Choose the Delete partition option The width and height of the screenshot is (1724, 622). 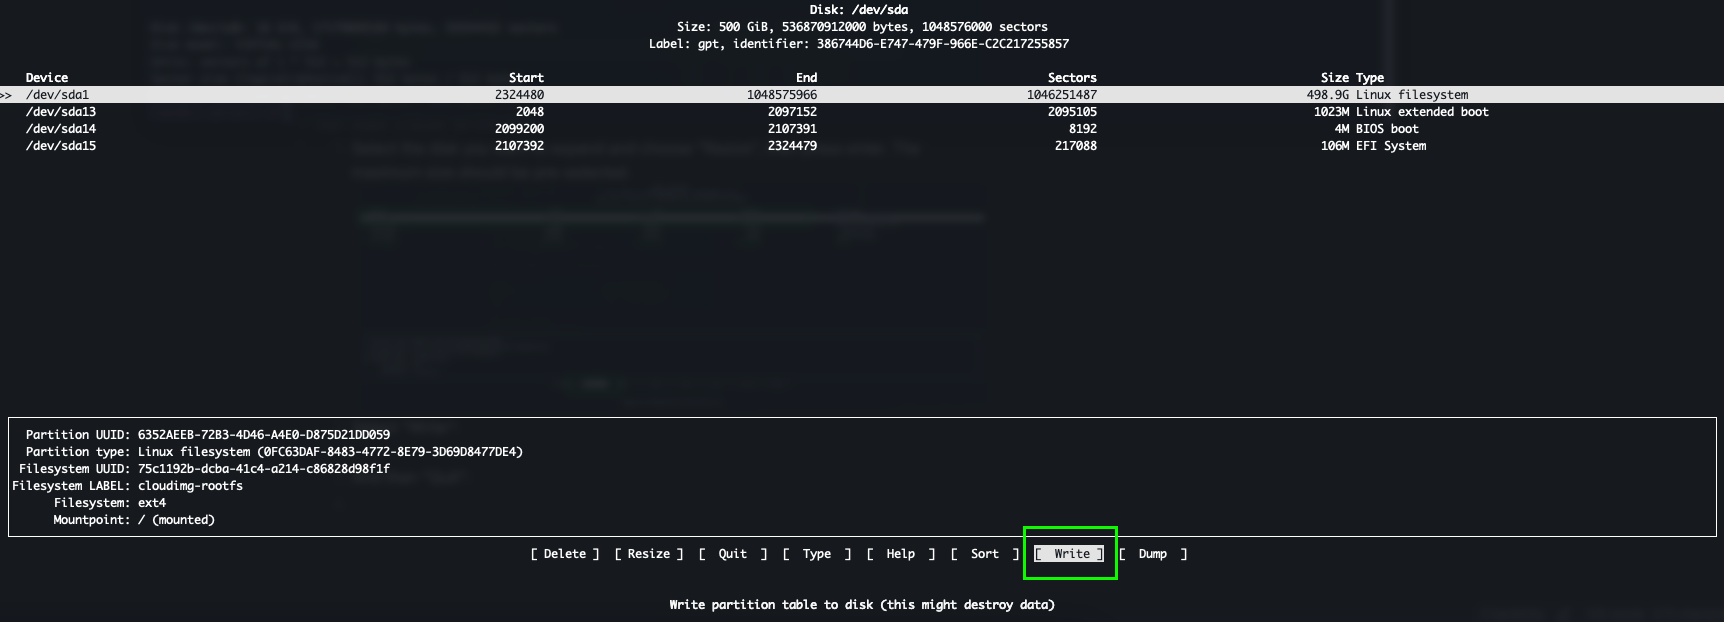(565, 554)
